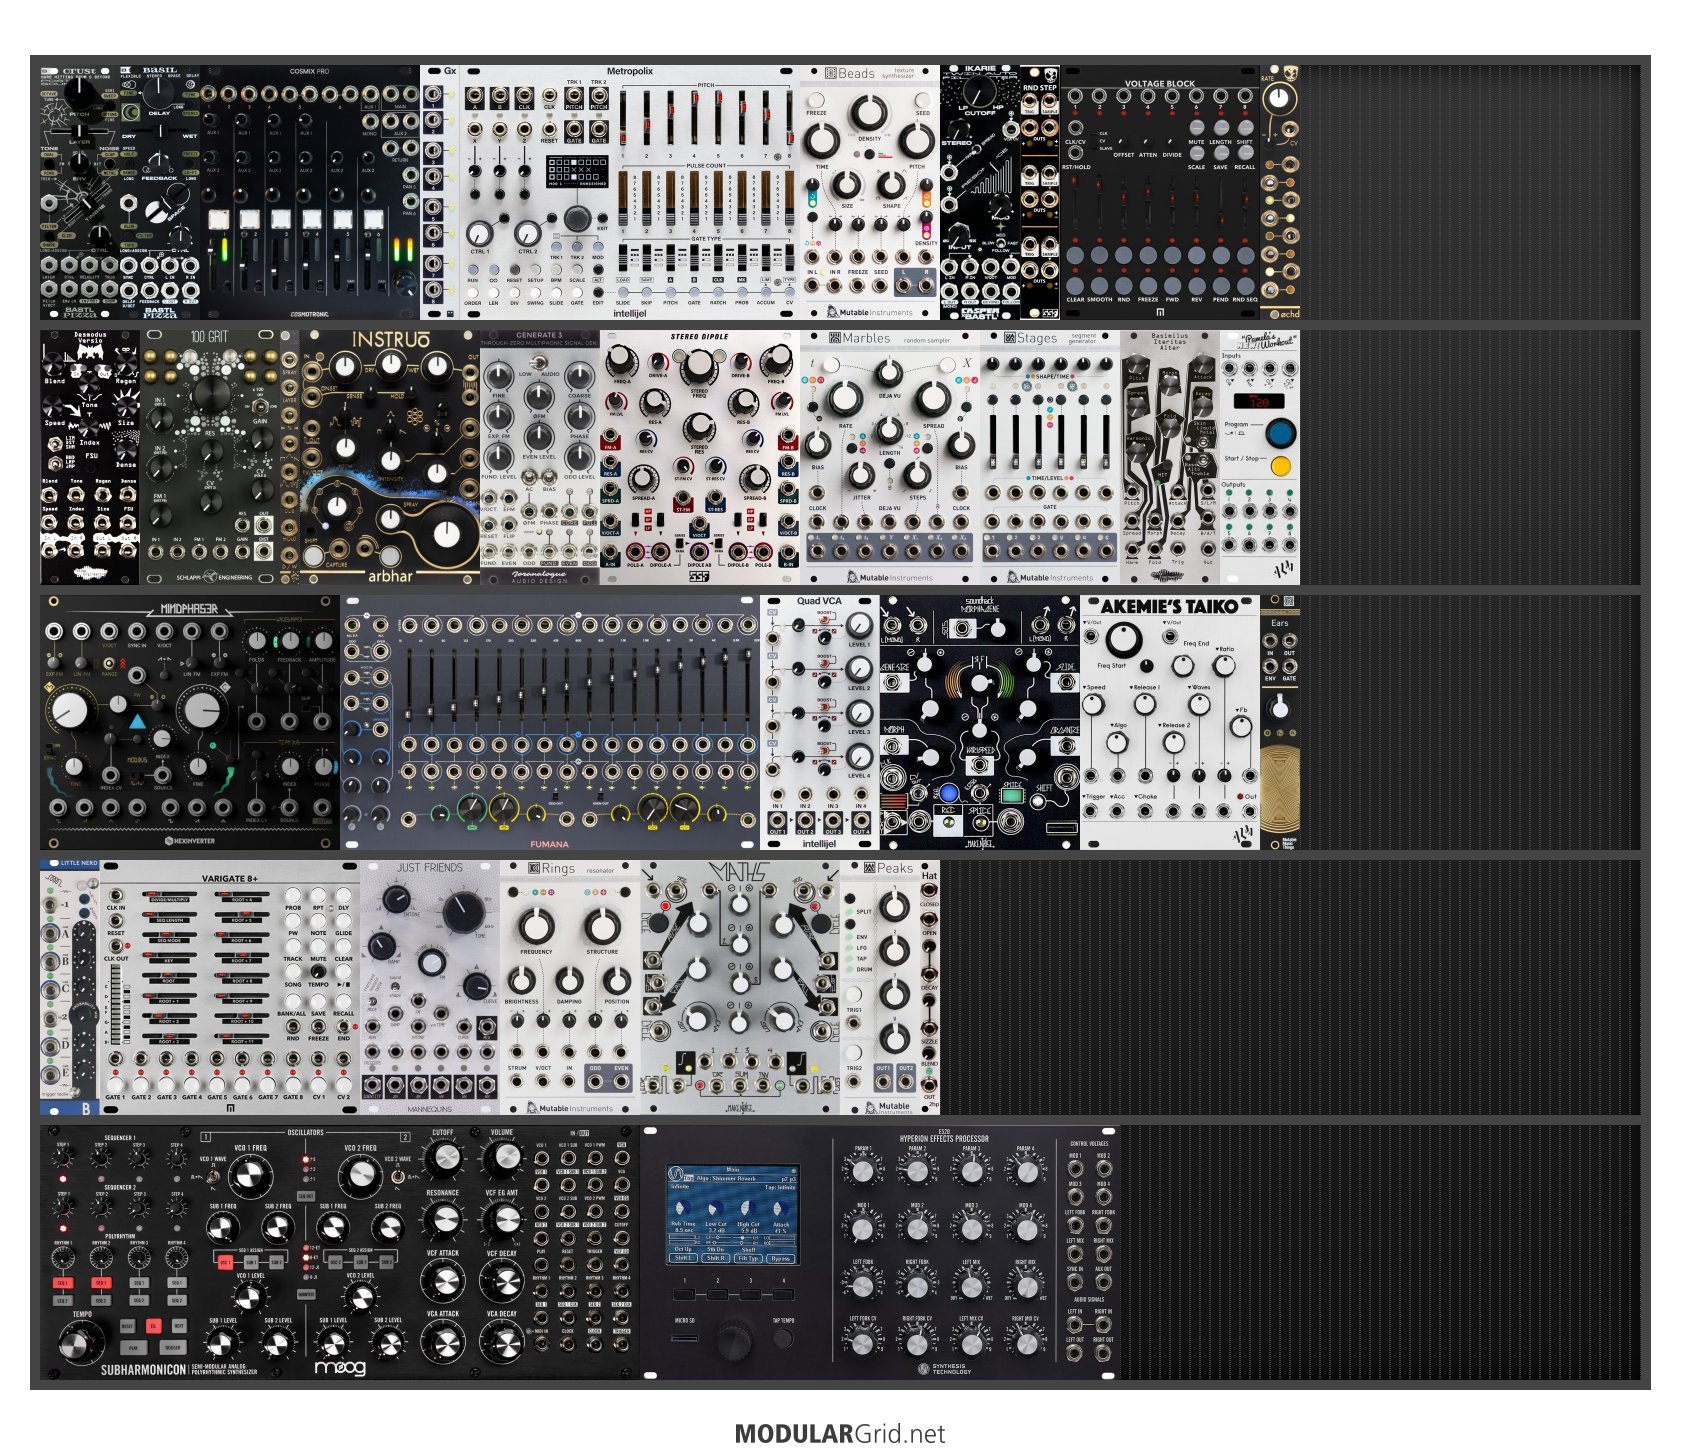This screenshot has width=1681, height=1455.
Task: Click the Akemie's Taiko title
Action: coord(1169,606)
